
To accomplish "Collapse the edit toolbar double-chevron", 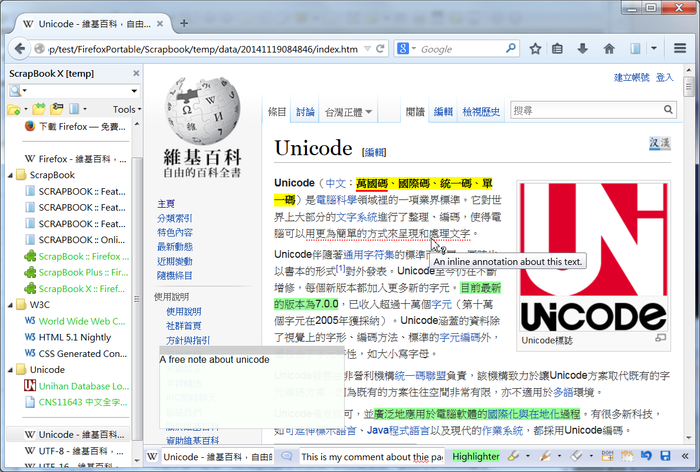I will coord(685,456).
